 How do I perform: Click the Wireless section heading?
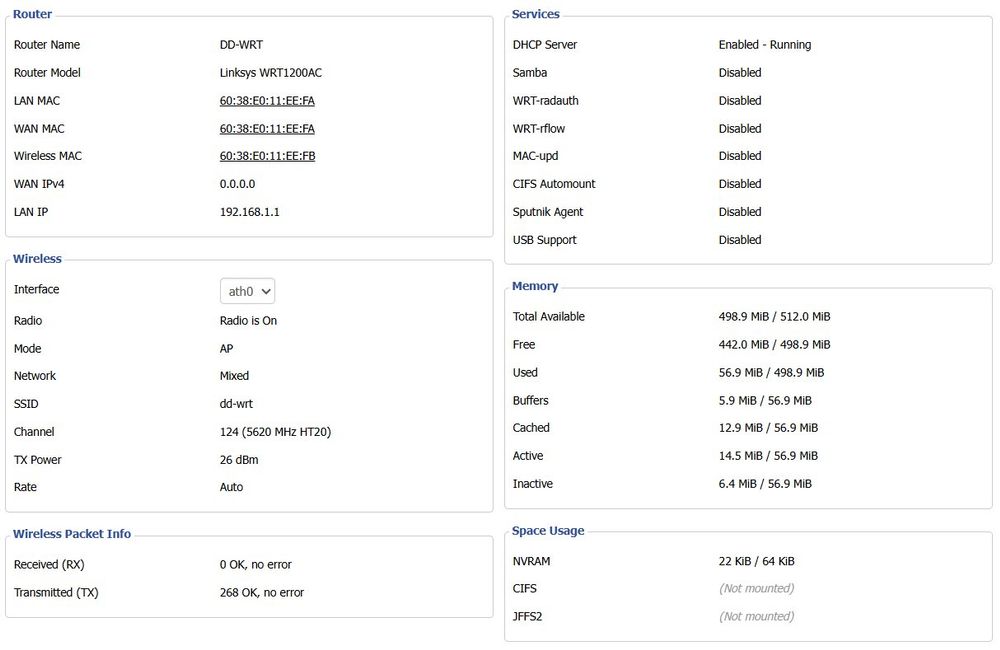37,258
